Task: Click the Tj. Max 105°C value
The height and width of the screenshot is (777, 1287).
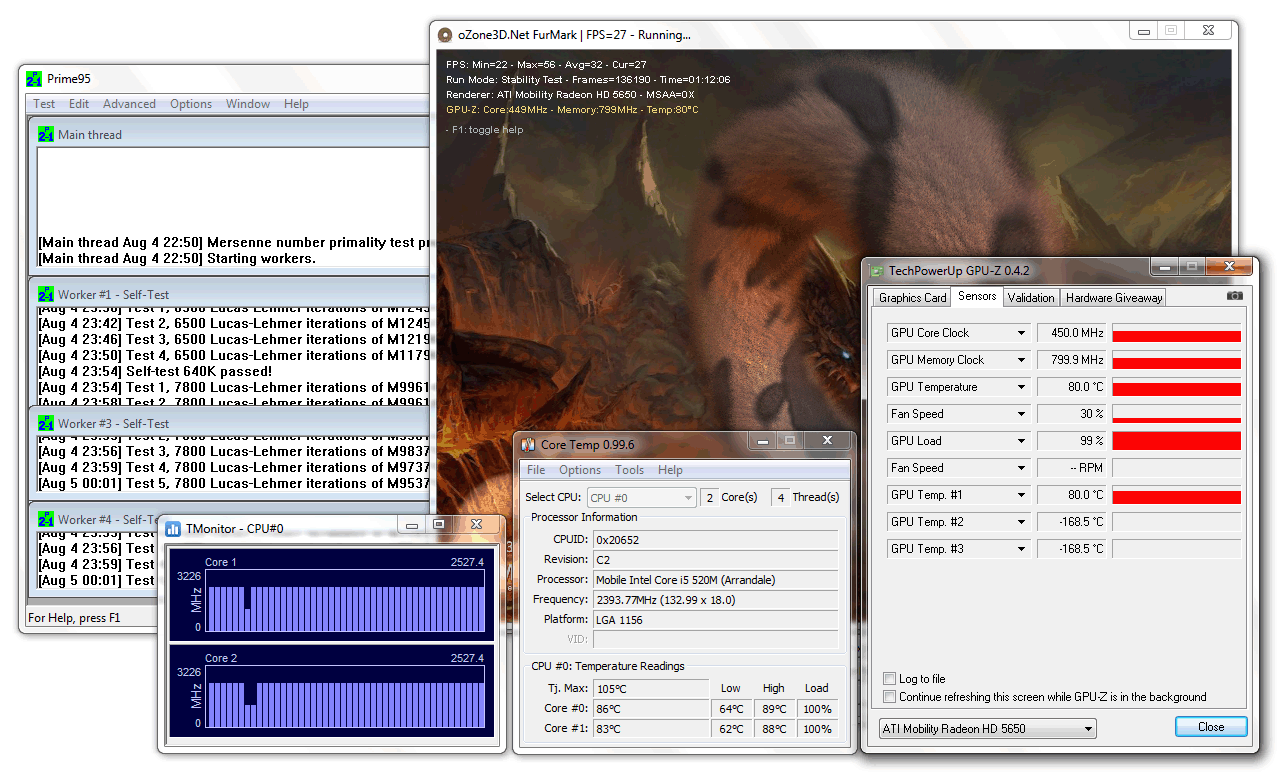Action: click(x=651, y=689)
